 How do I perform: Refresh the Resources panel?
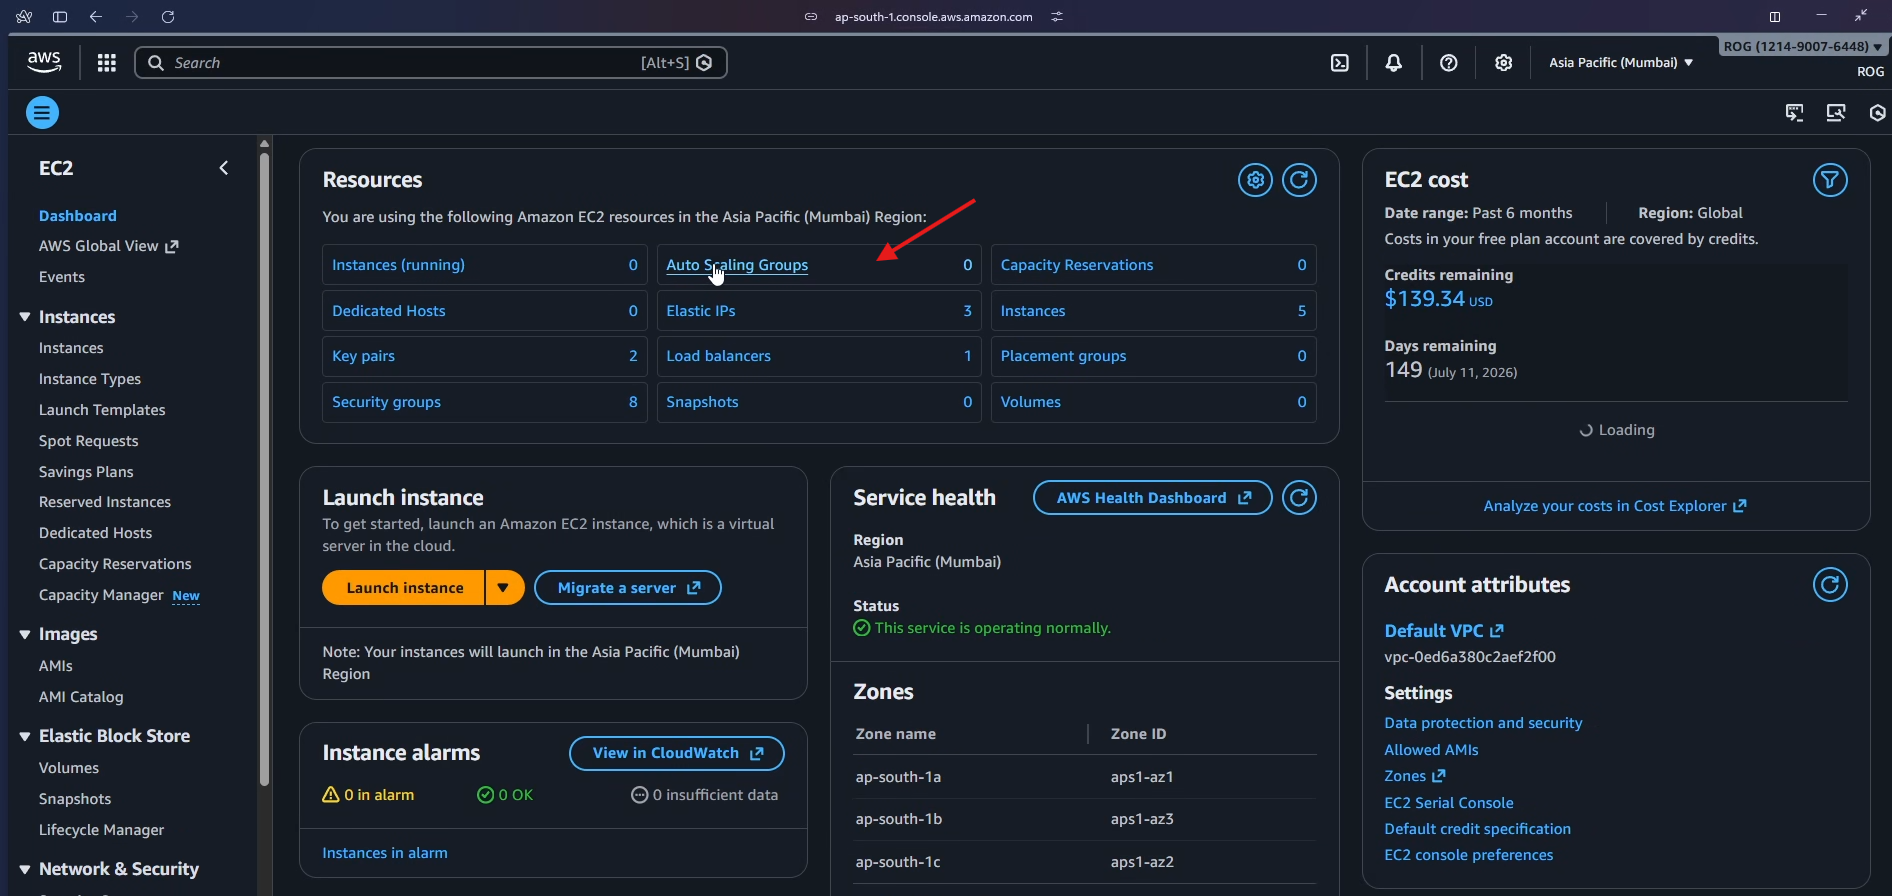pyautogui.click(x=1299, y=180)
